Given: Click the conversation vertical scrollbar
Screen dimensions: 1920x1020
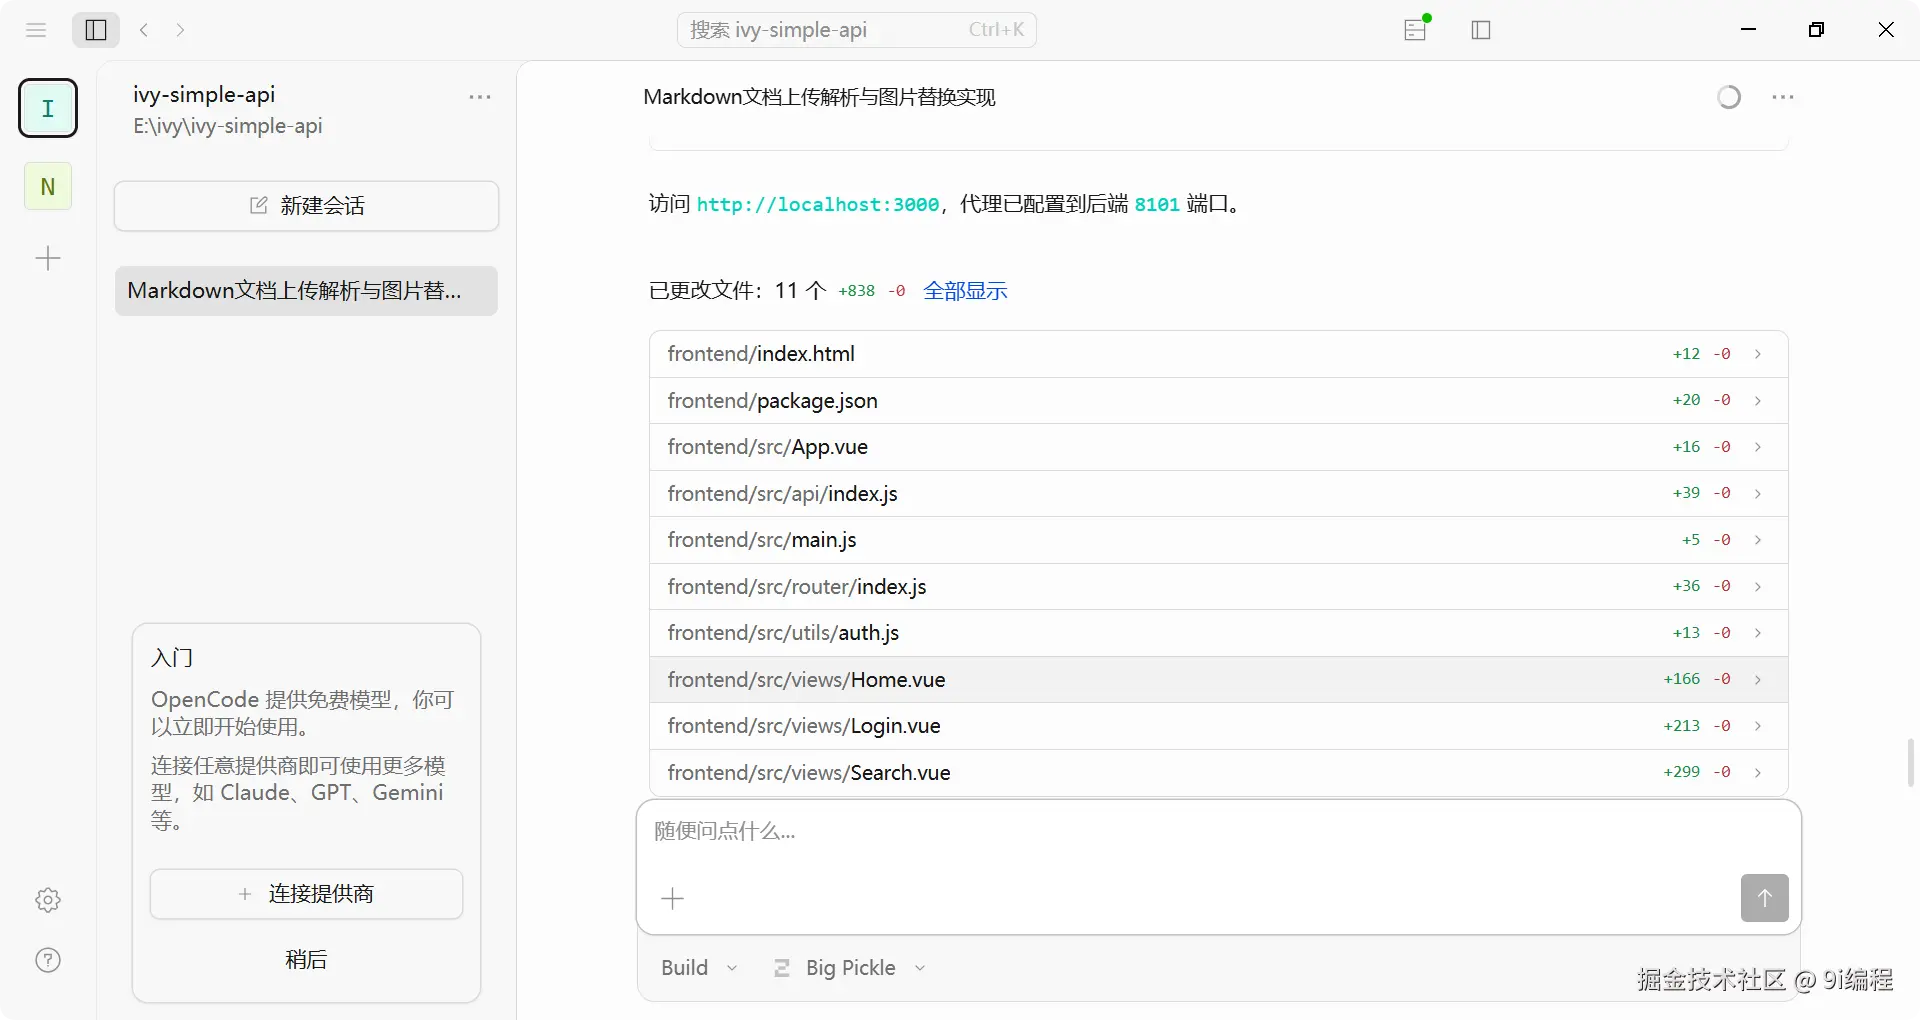Looking at the screenshot, I should 1910,763.
